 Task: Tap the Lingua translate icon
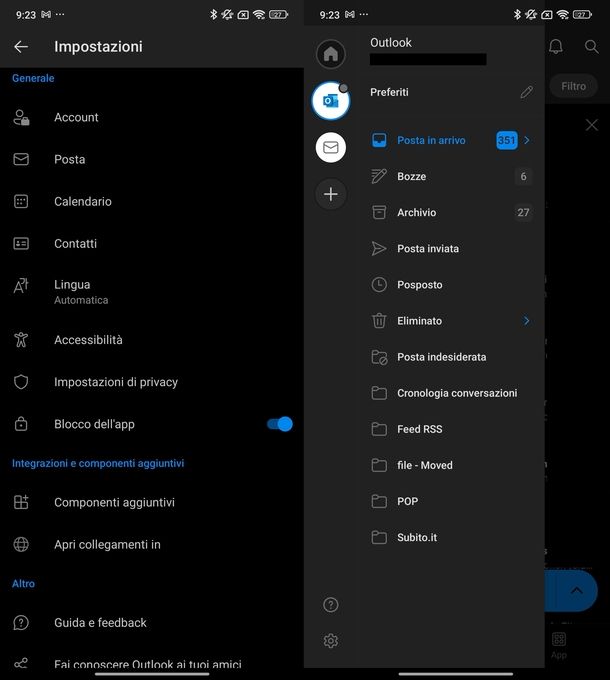coord(21,285)
